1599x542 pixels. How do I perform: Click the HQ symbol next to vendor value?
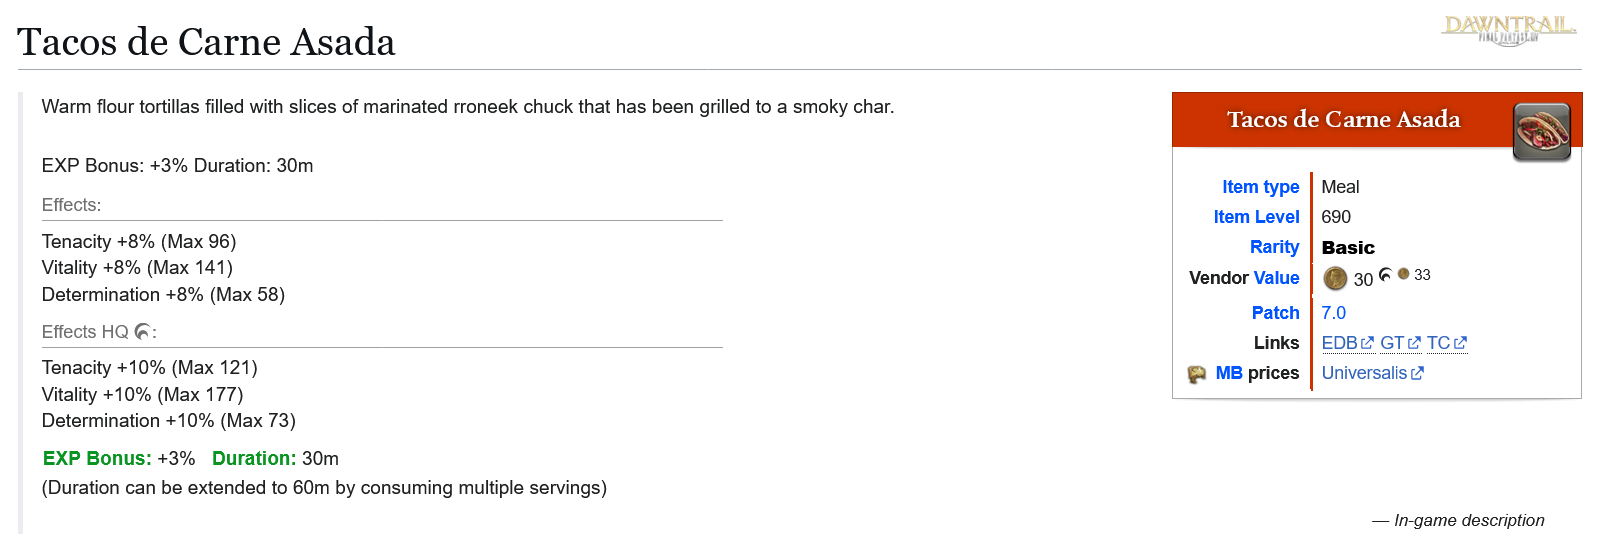point(1385,274)
